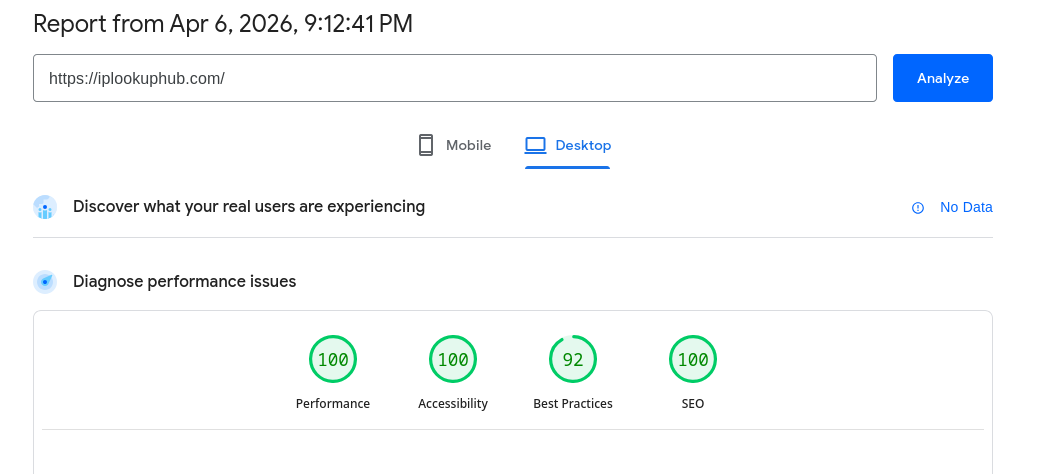Image resolution: width=1063 pixels, height=474 pixels.
Task: Click the Performance label
Action: [333, 403]
